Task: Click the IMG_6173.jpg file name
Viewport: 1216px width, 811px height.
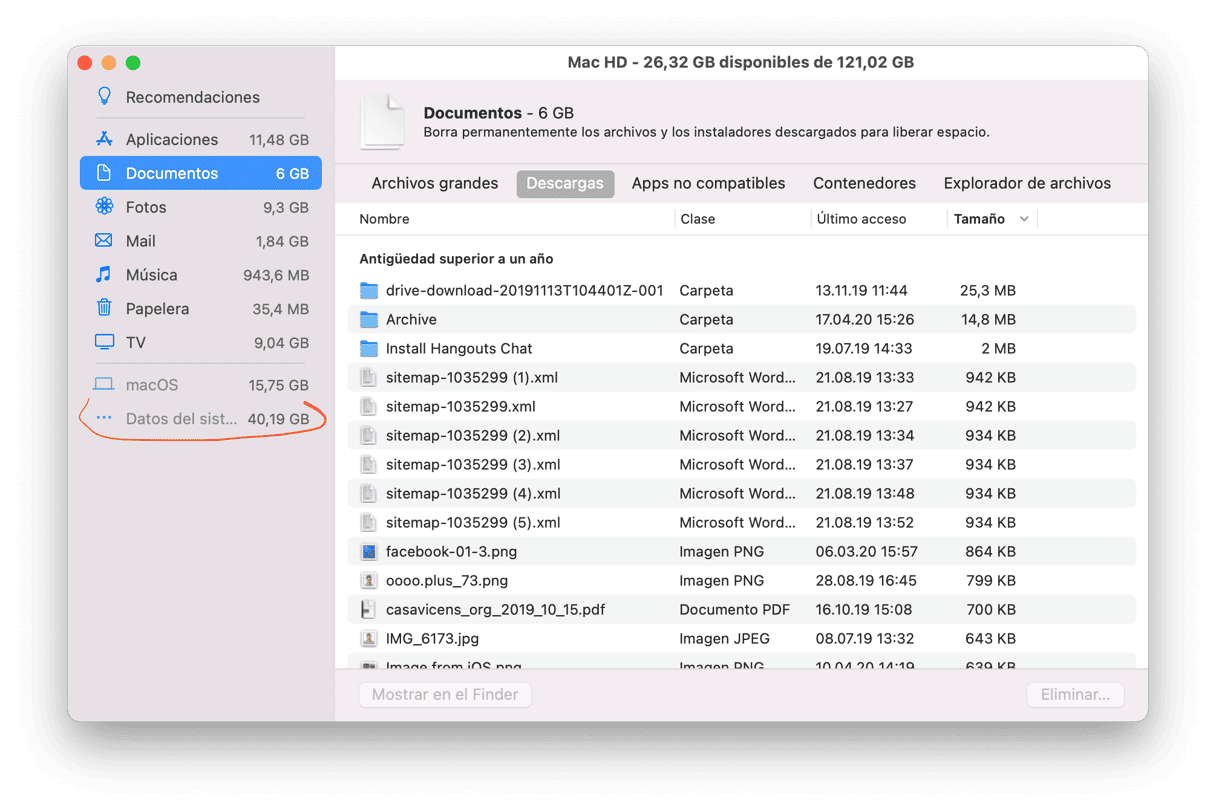Action: pyautogui.click(x=432, y=639)
